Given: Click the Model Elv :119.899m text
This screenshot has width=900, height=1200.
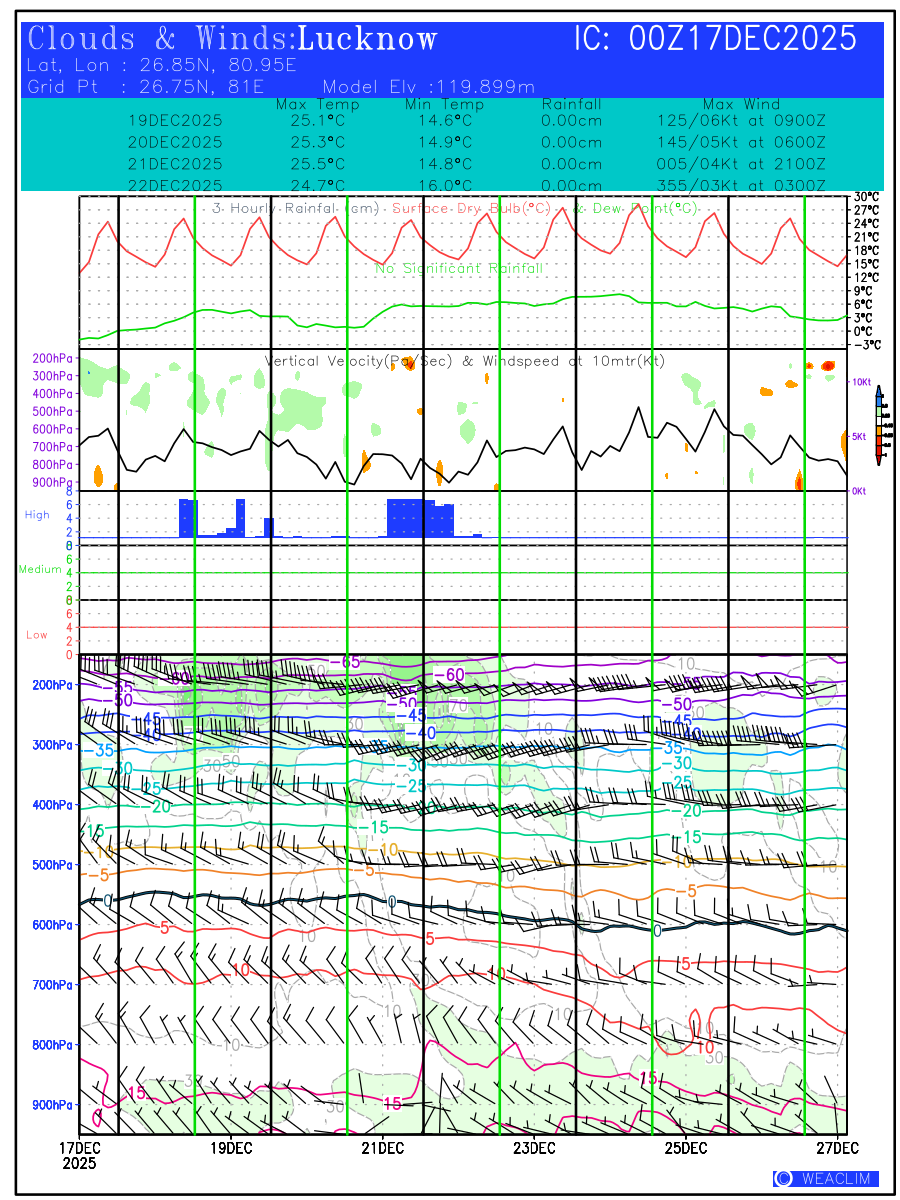Looking at the screenshot, I should [429, 86].
